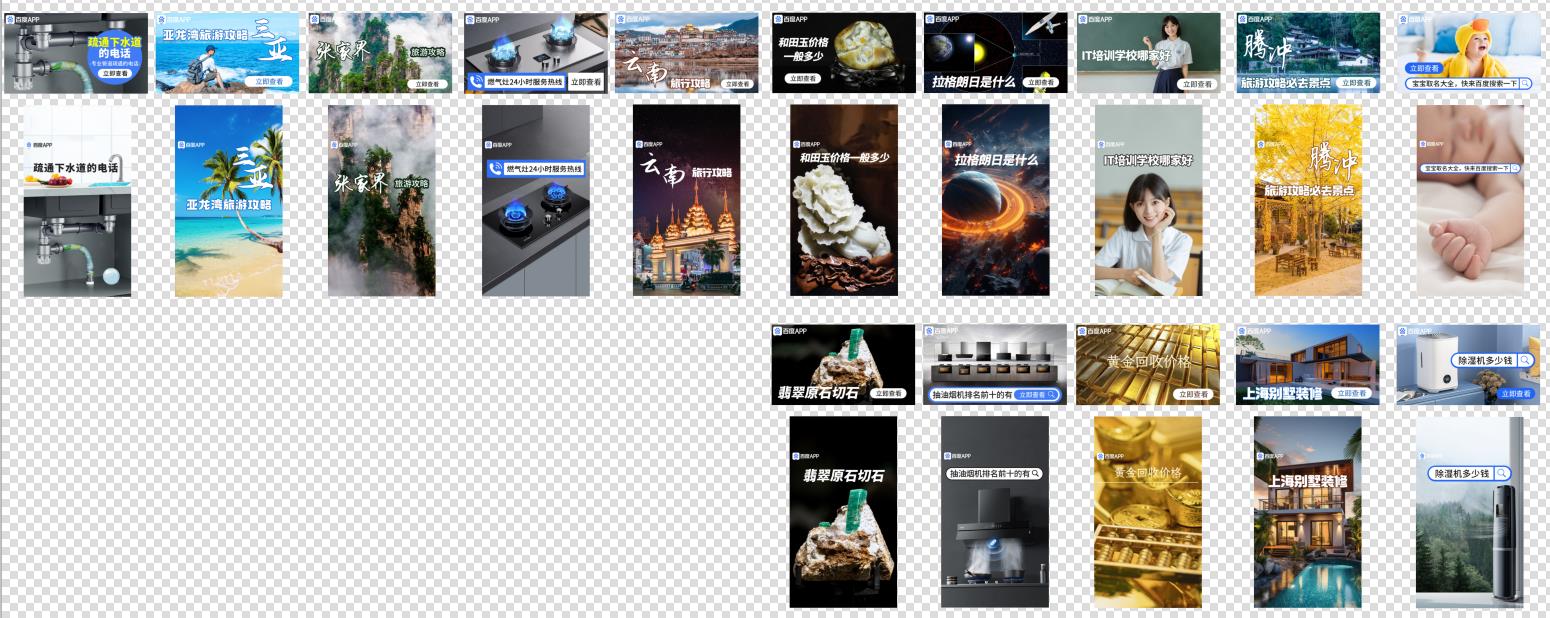1550x618 pixels.
Task: Select the landscape 上海别墅装修 banner
Action: pyautogui.click(x=1308, y=365)
